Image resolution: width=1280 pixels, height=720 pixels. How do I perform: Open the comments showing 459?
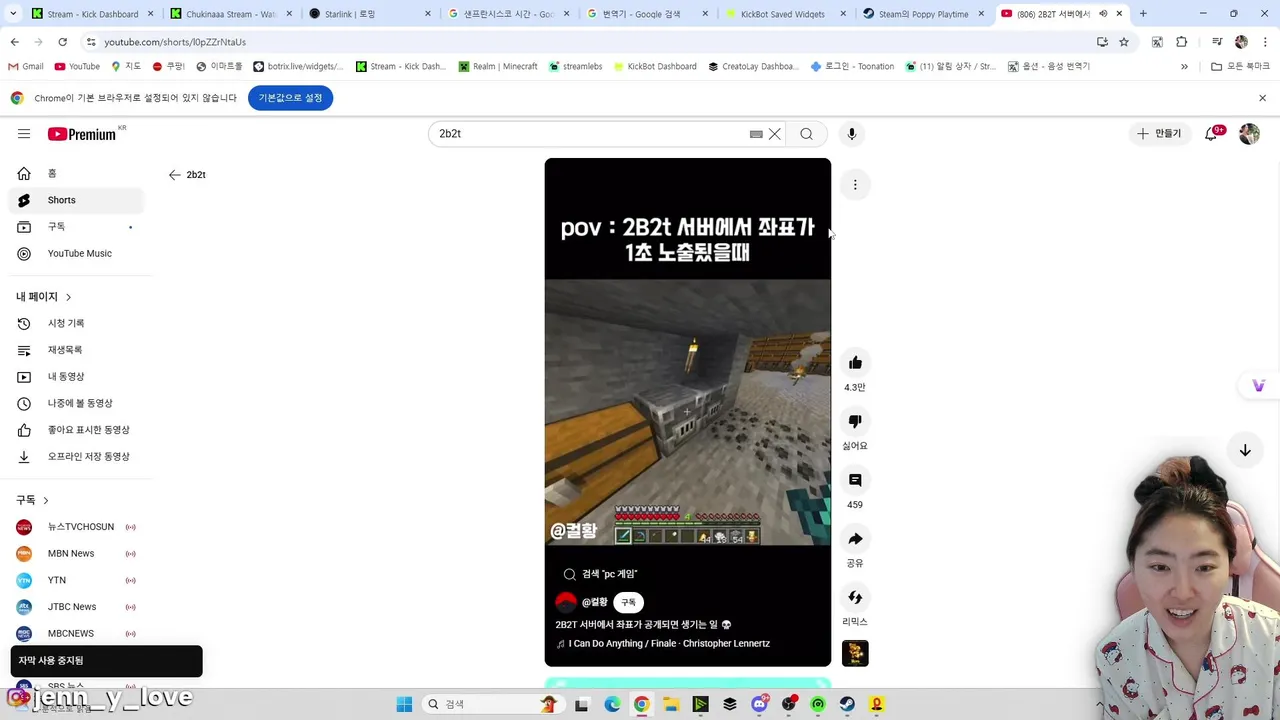click(855, 480)
